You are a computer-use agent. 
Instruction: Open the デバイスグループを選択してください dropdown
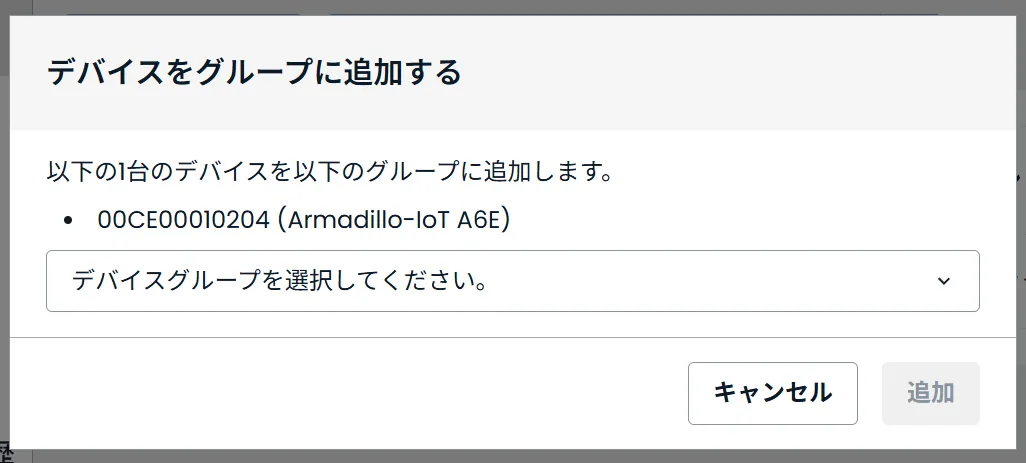pyautogui.click(x=512, y=281)
